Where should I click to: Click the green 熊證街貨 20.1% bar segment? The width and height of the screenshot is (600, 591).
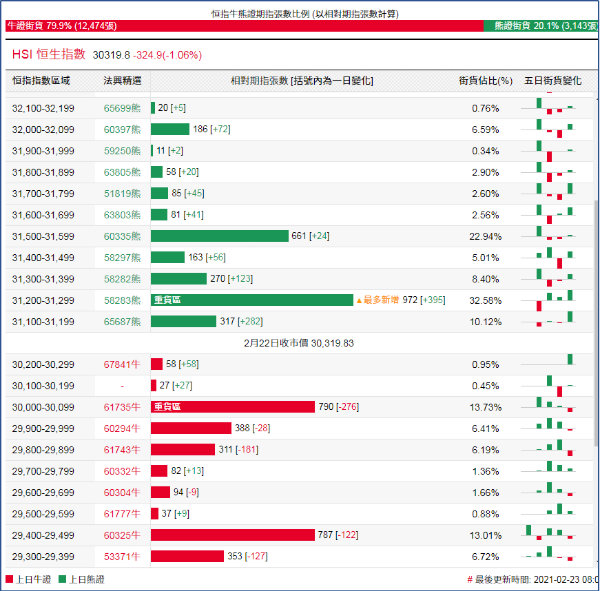541,26
